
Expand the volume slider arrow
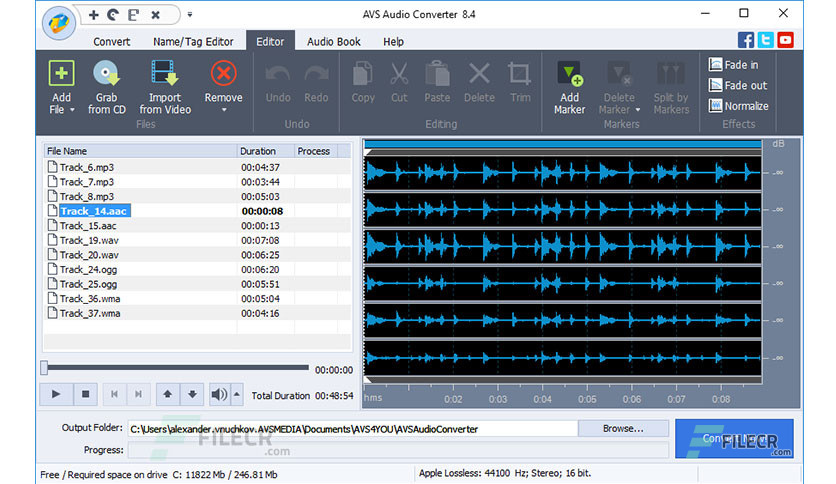(237, 394)
